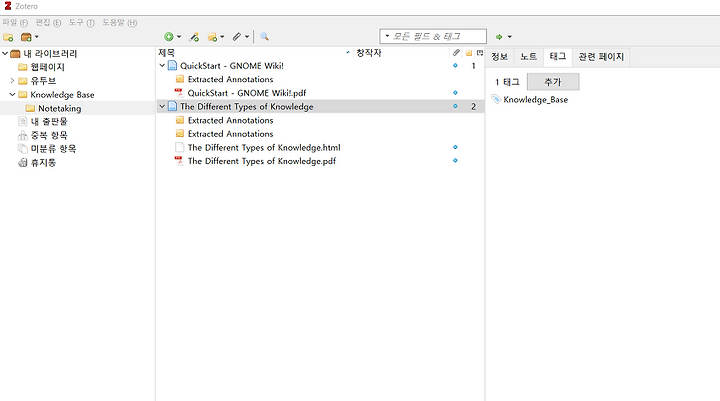Click the PDF icon of Knowledge.pdf
This screenshot has width=720, height=401.
pos(179,161)
